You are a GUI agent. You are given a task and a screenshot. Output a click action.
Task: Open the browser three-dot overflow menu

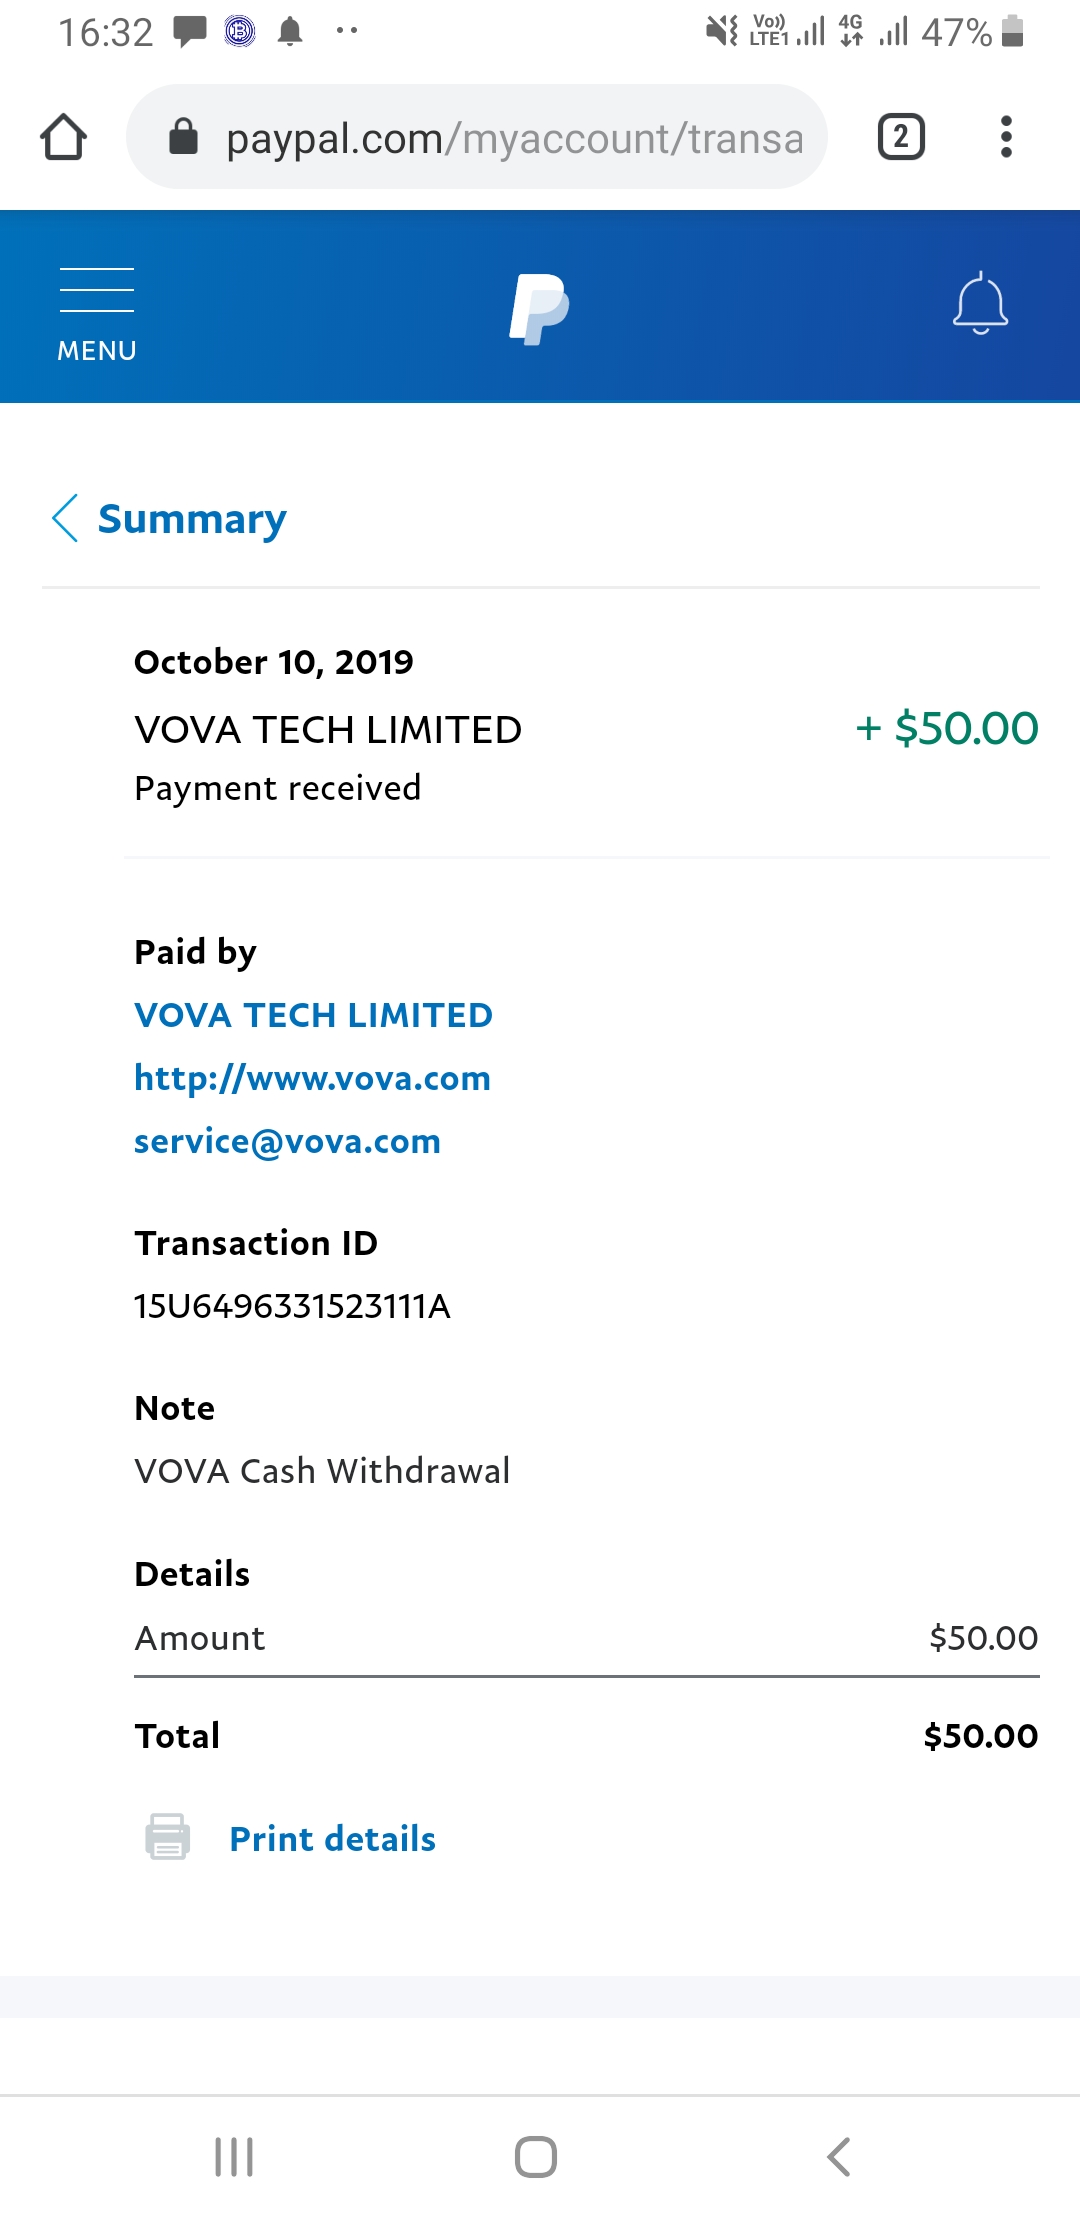coord(1006,137)
